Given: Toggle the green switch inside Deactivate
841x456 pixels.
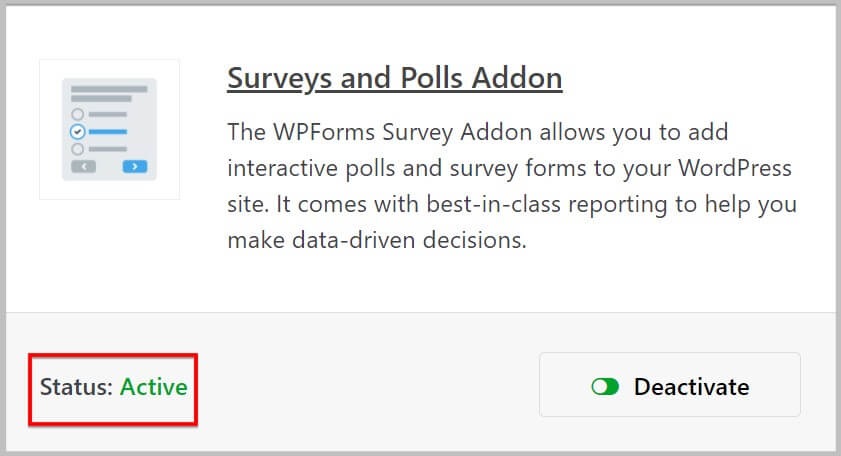Looking at the screenshot, I should (x=605, y=386).
